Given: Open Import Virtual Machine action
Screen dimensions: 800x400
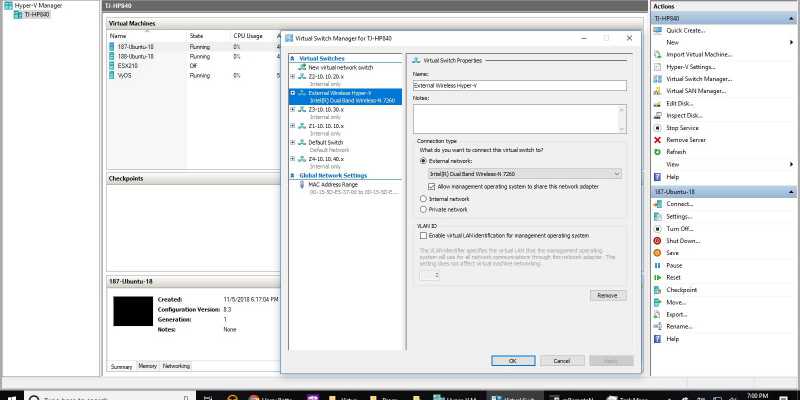Looking at the screenshot, I should (x=699, y=55).
